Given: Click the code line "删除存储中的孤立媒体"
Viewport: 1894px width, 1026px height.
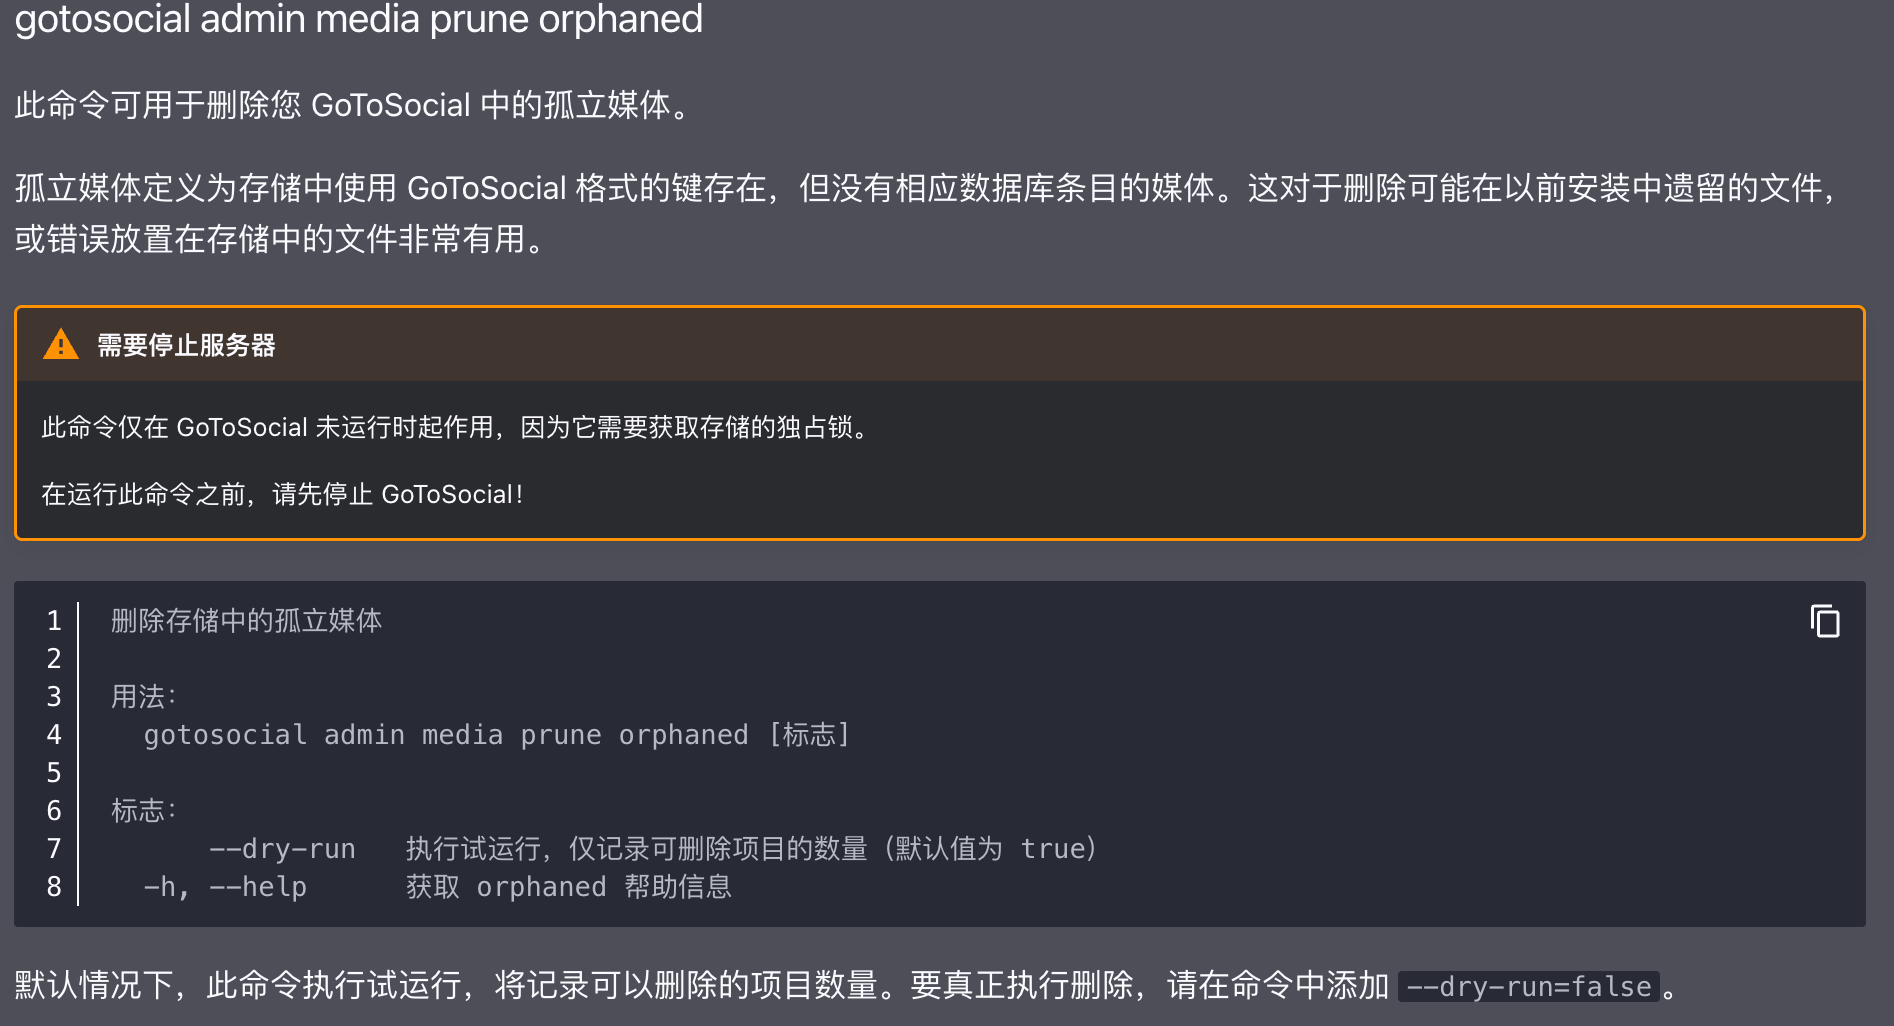Looking at the screenshot, I should [x=246, y=621].
